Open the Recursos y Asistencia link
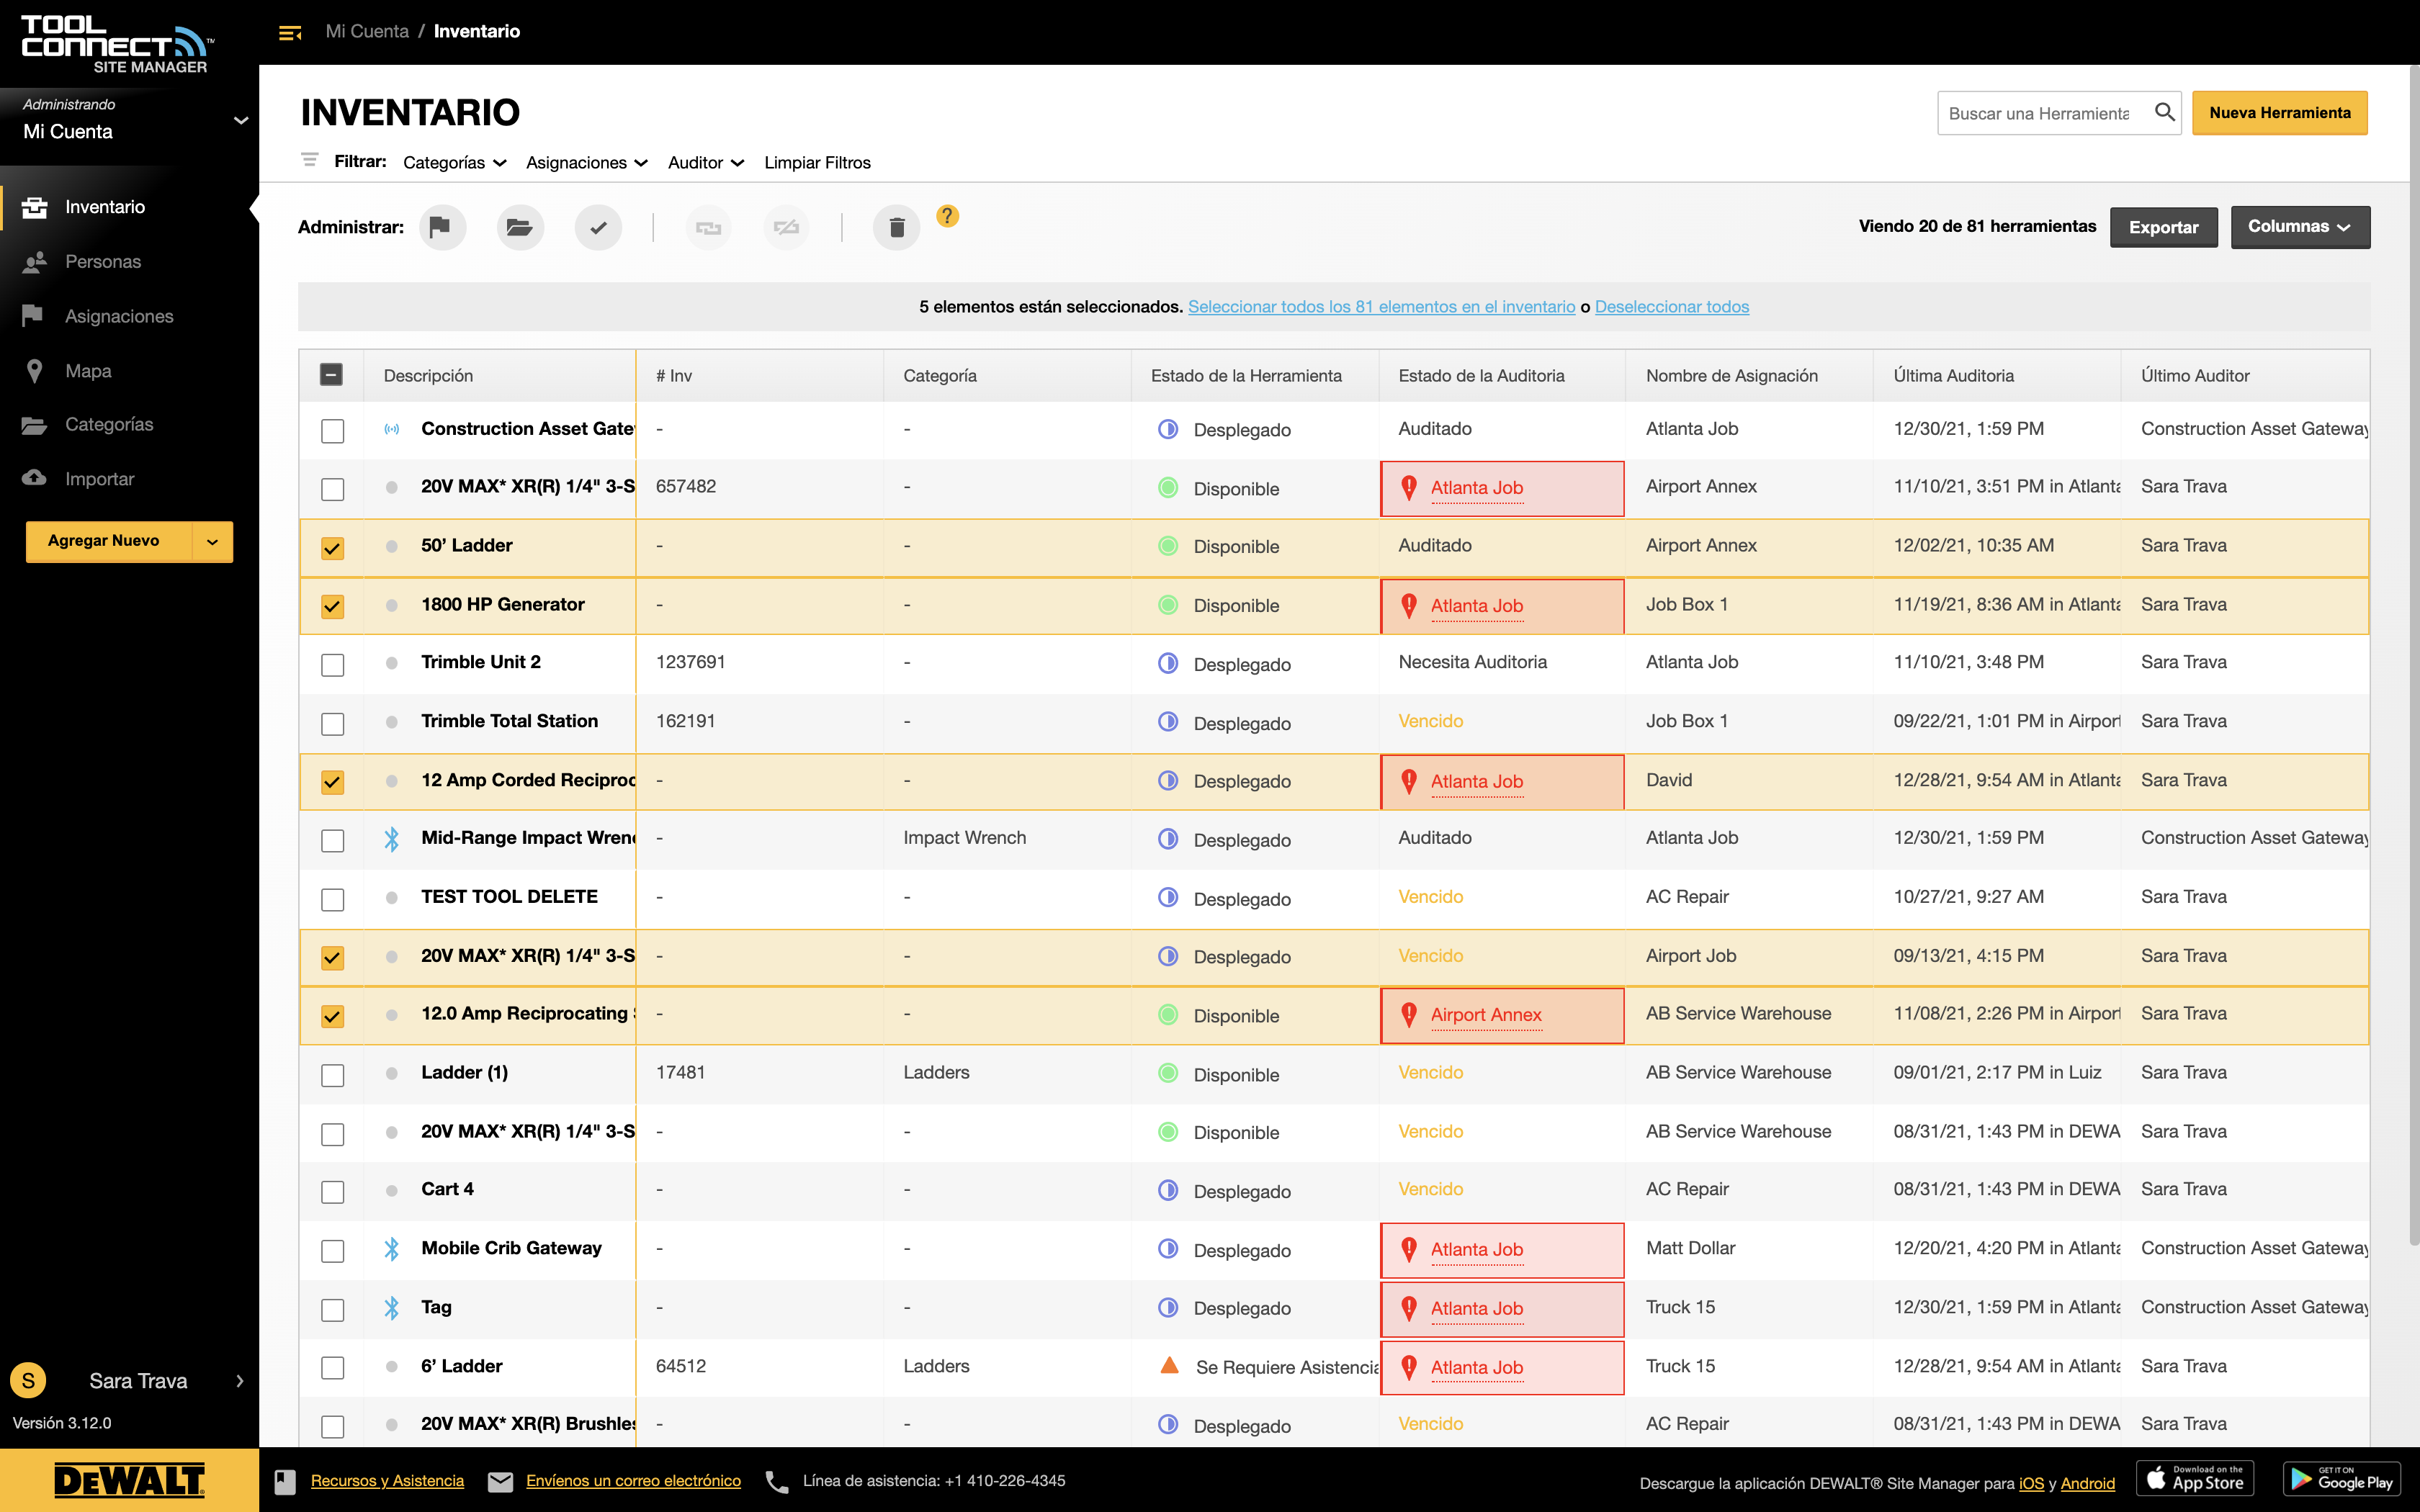 coord(387,1481)
